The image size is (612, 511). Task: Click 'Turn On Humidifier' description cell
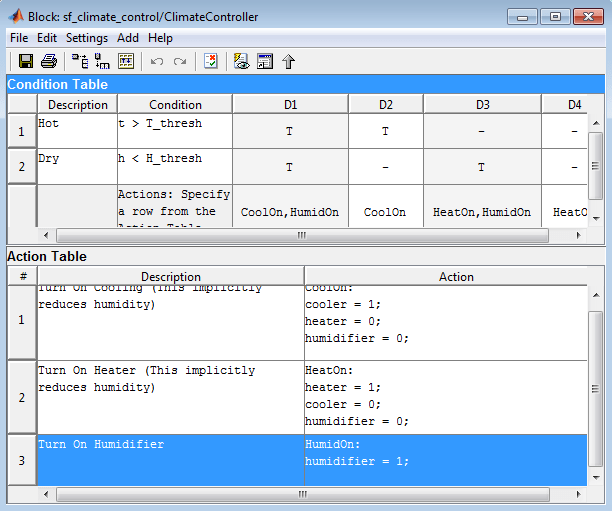(x=171, y=460)
